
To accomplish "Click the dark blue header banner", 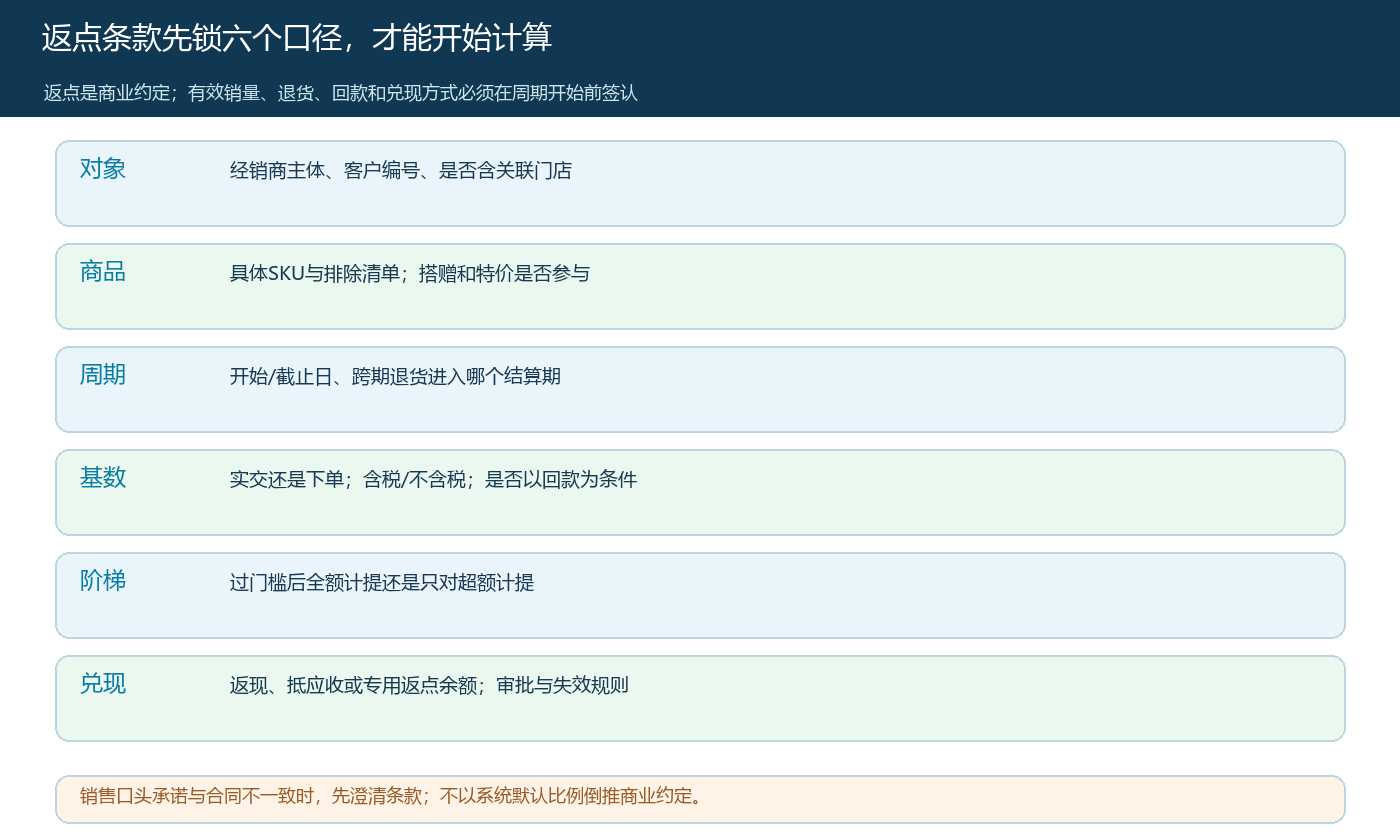I will (1000, 58).
